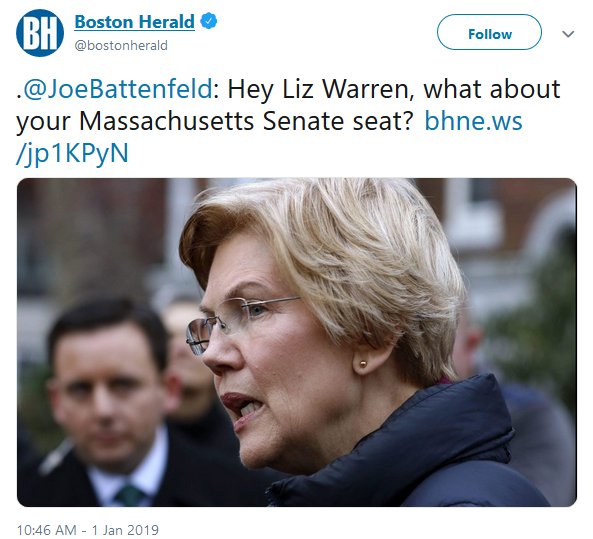The width and height of the screenshot is (593, 539).
Task: Click the woman's glasses in photo
Action: click(x=238, y=322)
